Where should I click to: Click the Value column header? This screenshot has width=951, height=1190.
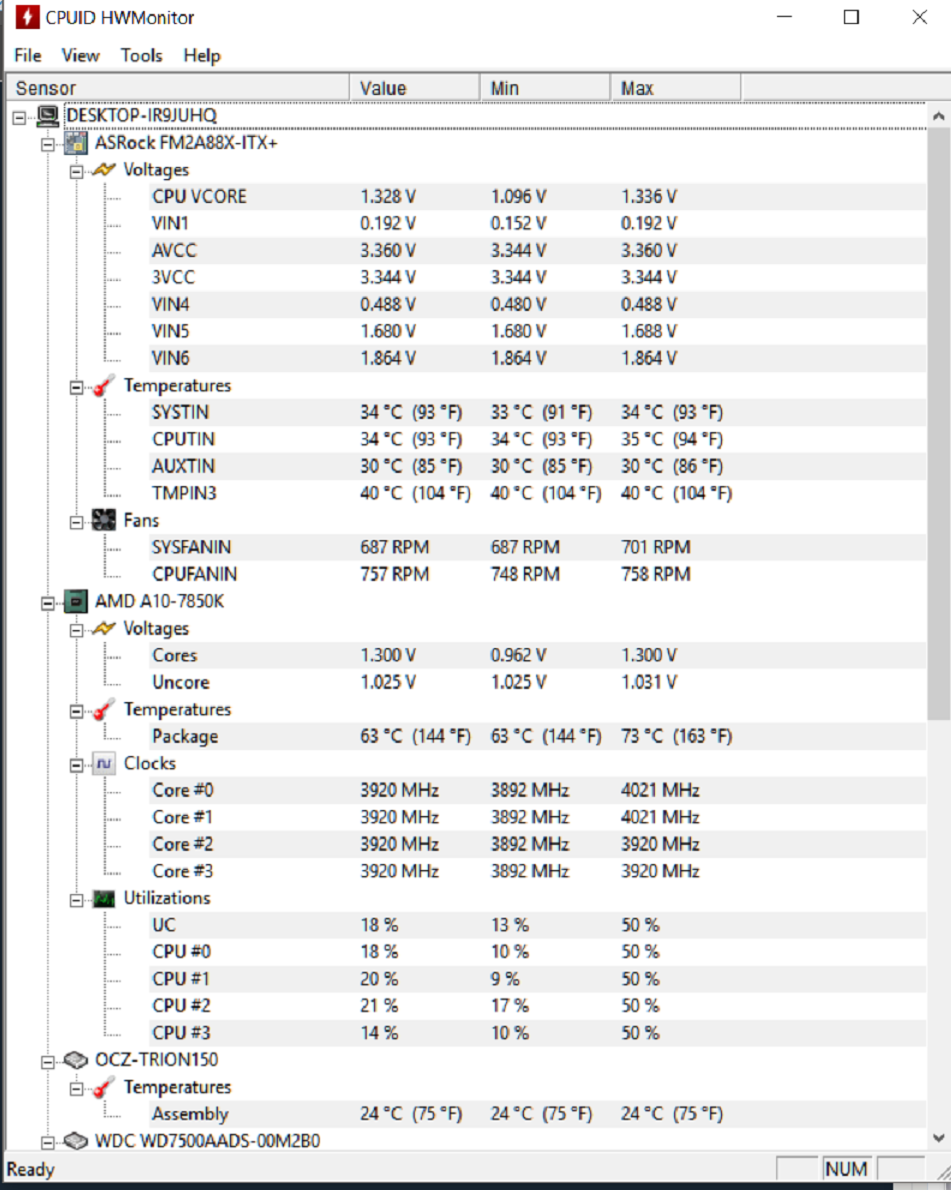(414, 88)
